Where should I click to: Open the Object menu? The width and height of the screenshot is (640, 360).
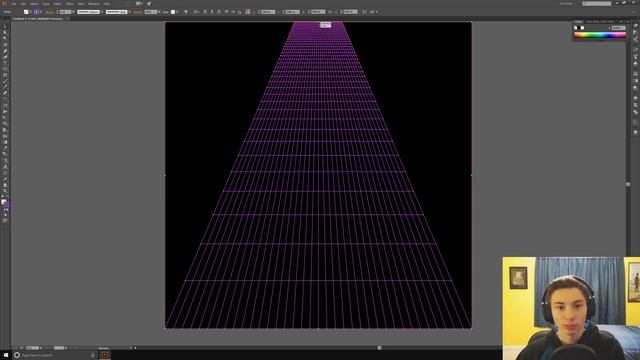pos(34,4)
